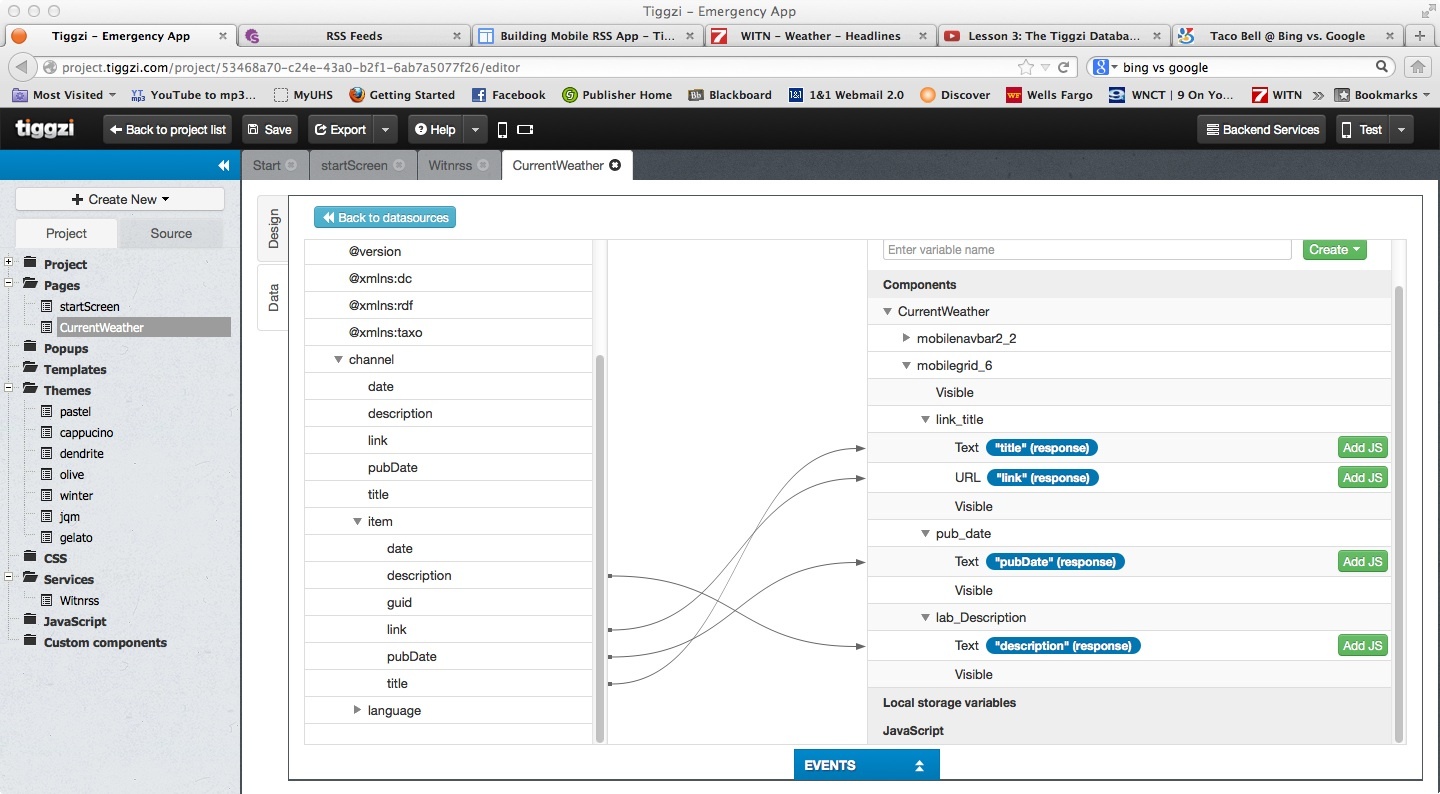Expand the language node in tree
The width and height of the screenshot is (1440, 794).
click(357, 710)
